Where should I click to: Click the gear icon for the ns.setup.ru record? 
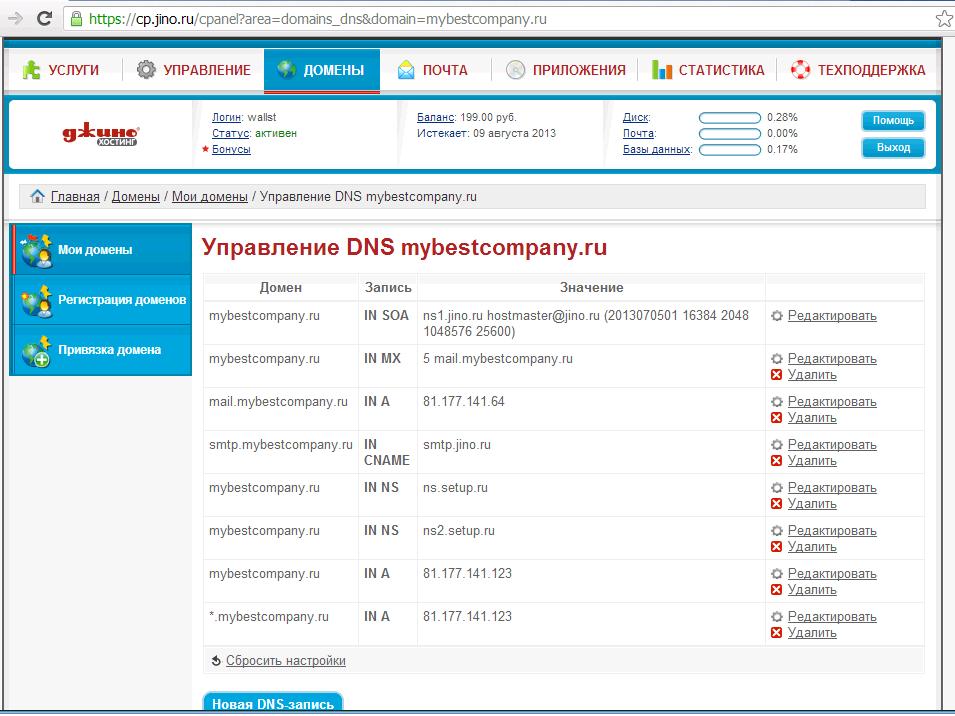pyautogui.click(x=777, y=488)
